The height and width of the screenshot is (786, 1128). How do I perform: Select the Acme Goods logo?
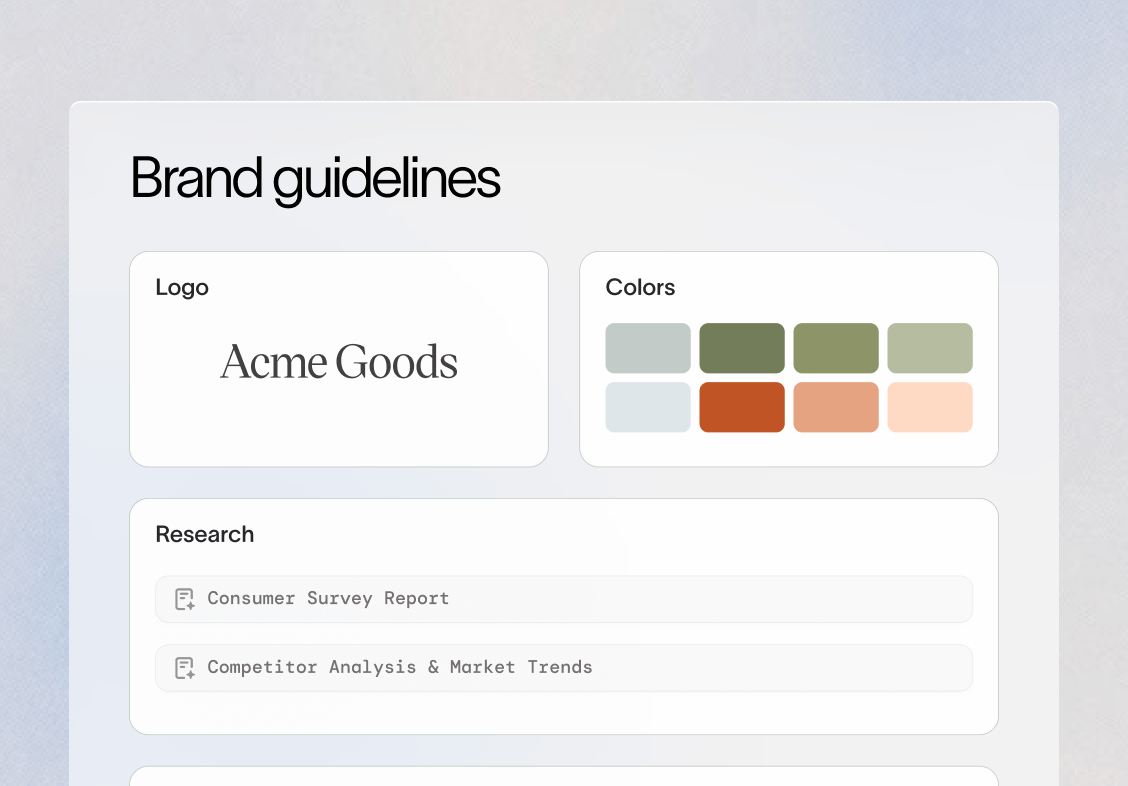coord(338,362)
